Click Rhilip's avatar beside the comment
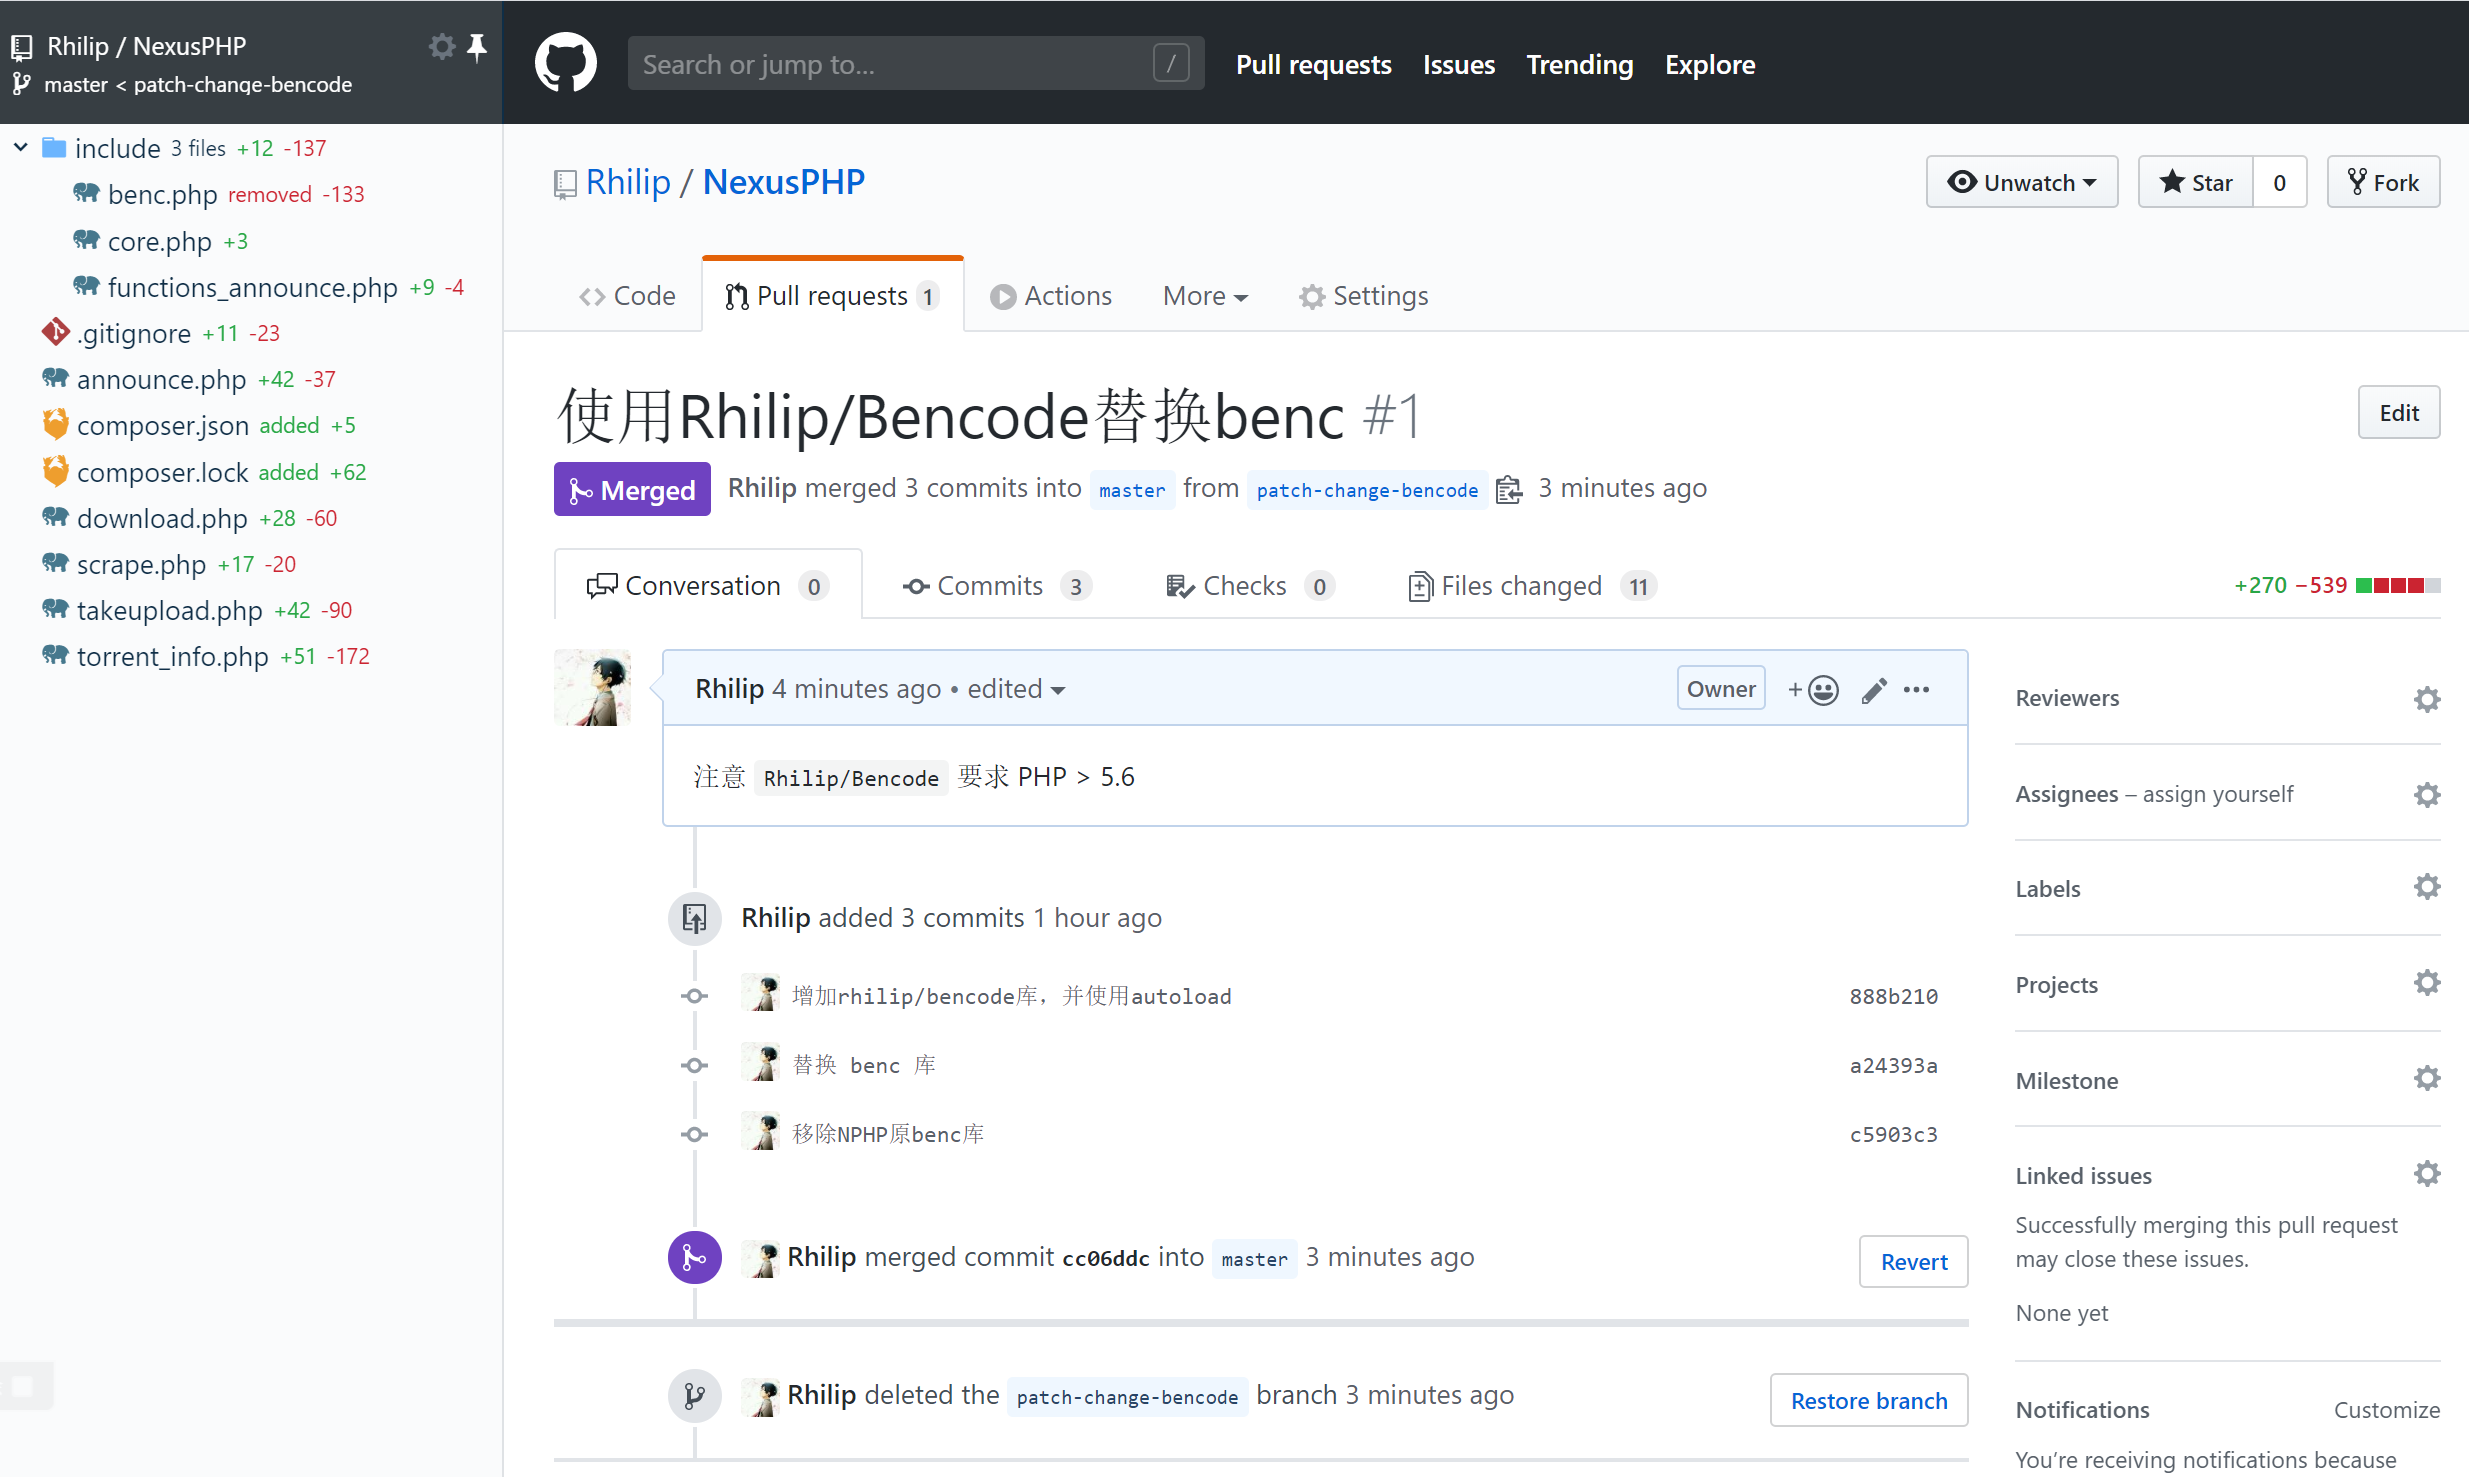The height and width of the screenshot is (1477, 2469). coord(592,688)
